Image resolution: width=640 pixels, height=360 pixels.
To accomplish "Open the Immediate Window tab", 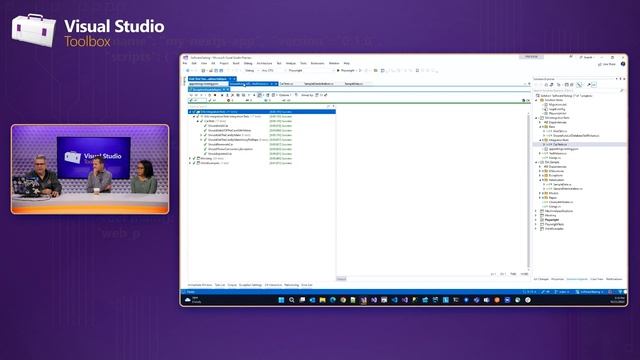I will 200,285.
